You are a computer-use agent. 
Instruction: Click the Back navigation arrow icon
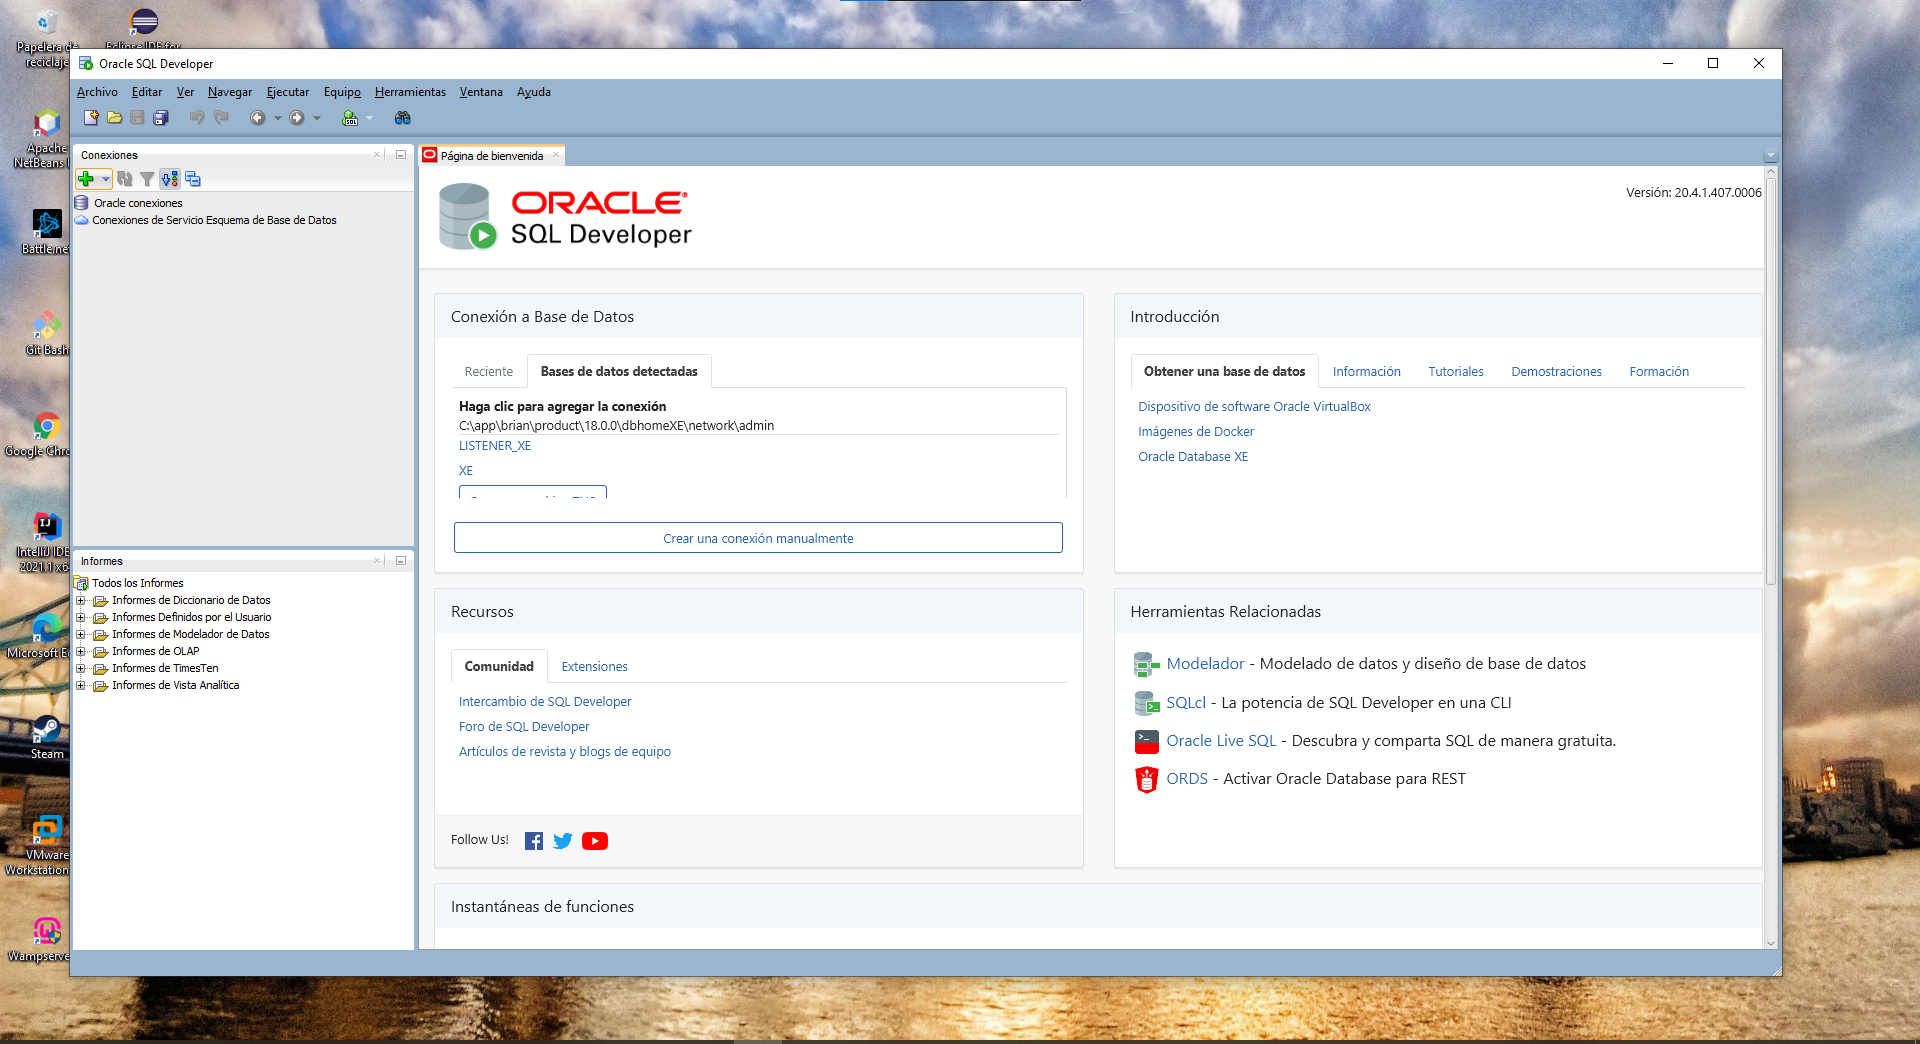257,118
